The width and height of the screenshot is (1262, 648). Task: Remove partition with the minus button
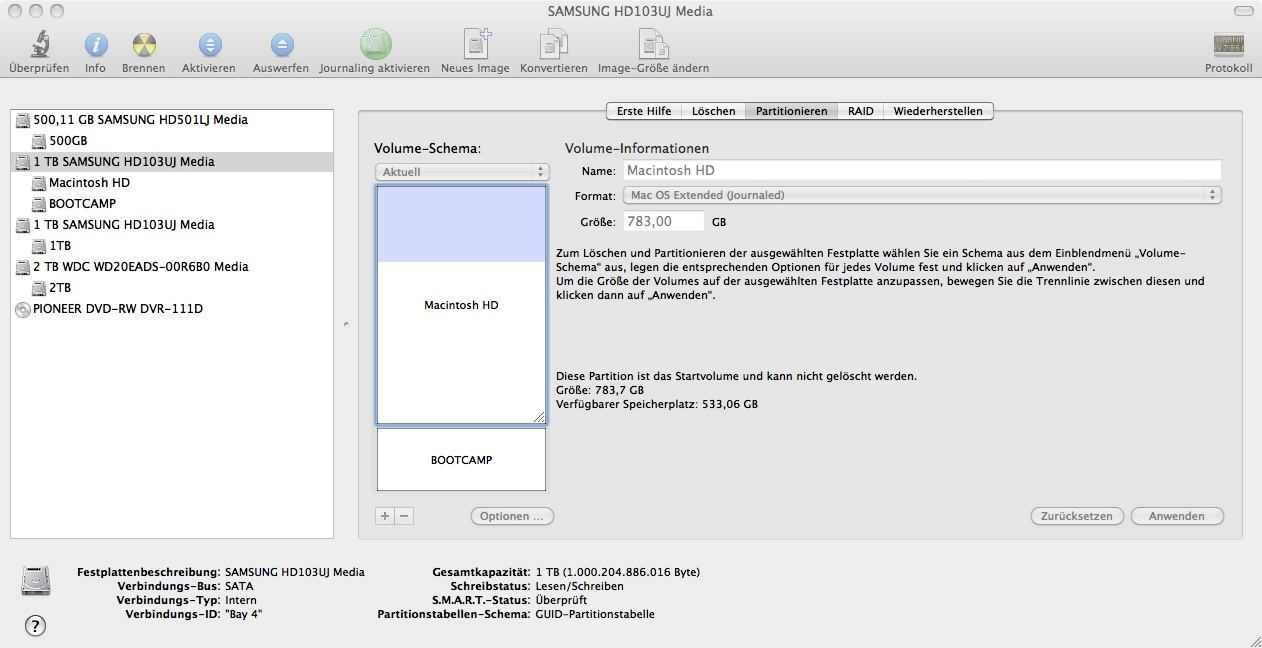coord(404,516)
